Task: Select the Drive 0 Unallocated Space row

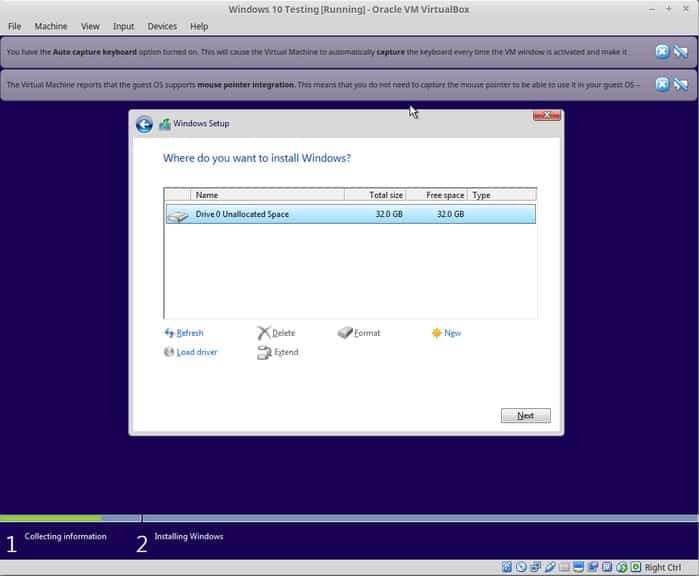Action: pyautogui.click(x=351, y=214)
